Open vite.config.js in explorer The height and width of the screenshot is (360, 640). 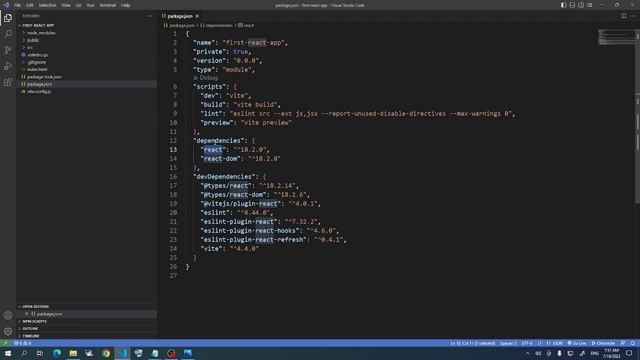pos(39,91)
